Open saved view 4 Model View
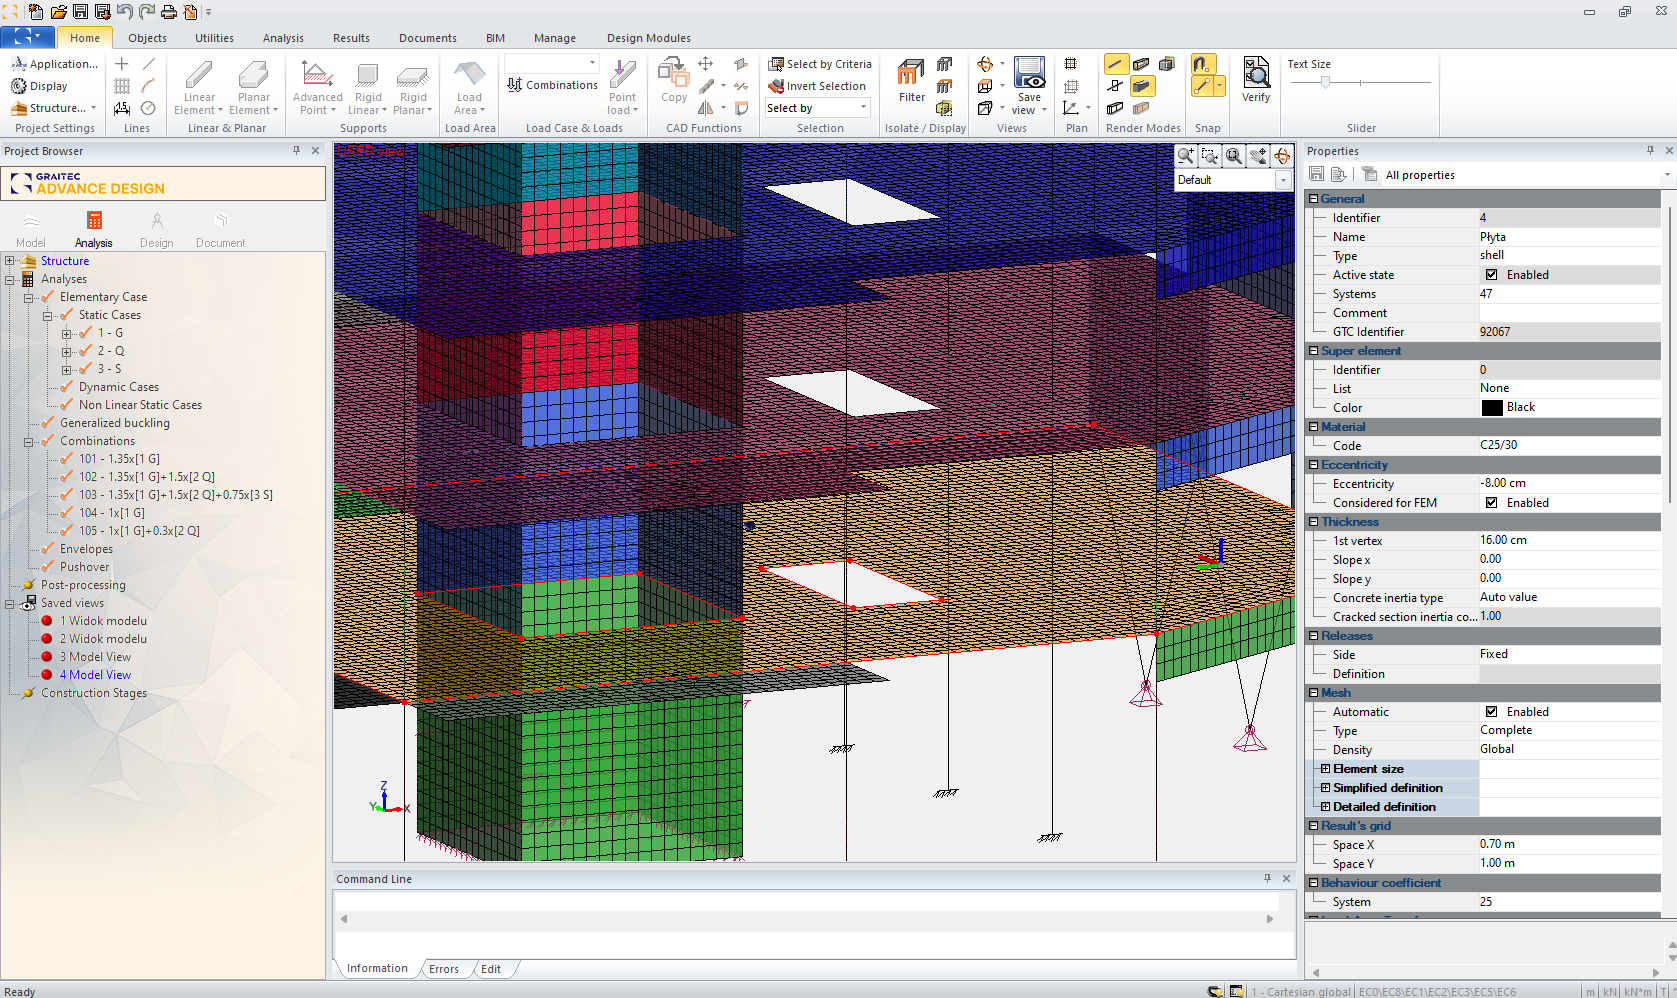Viewport: 1677px width, 998px height. [95, 675]
